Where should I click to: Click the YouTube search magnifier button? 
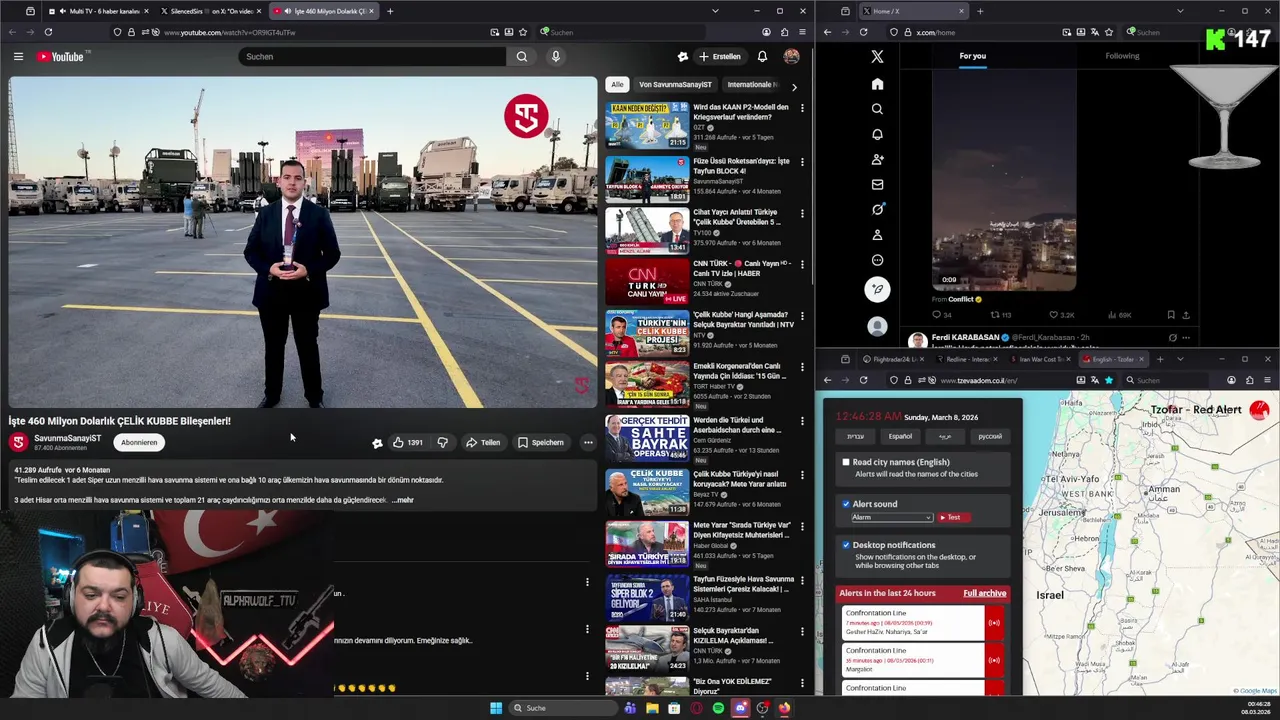click(x=521, y=57)
